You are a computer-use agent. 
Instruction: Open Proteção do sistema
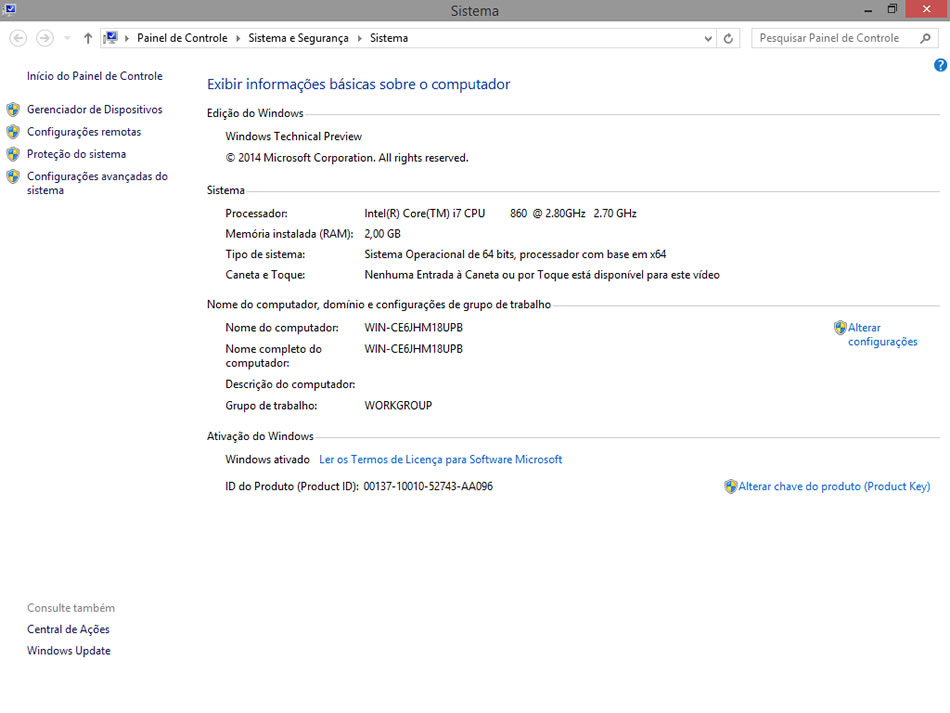click(x=76, y=154)
